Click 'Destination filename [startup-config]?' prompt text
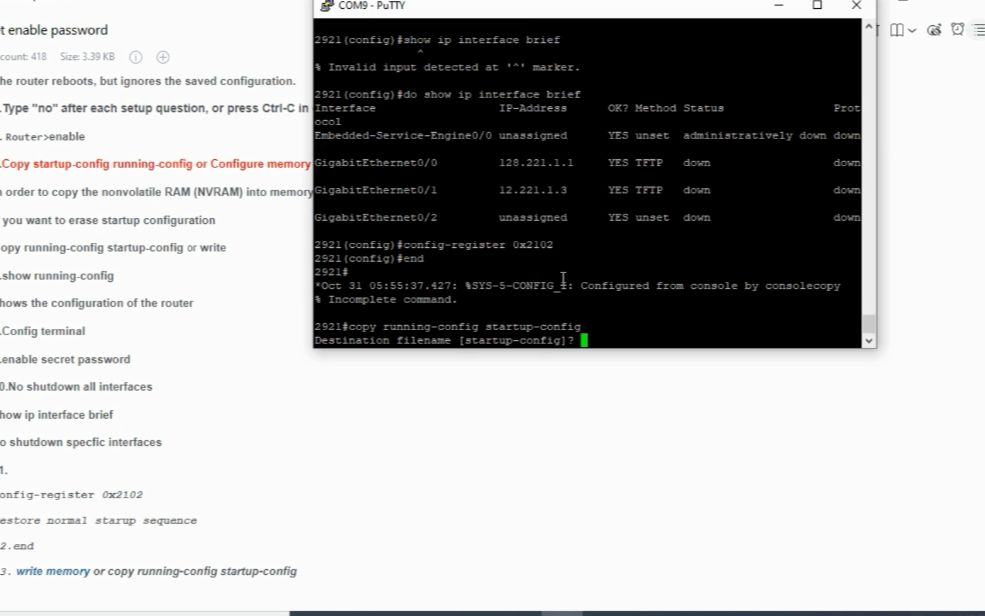985x616 pixels. [444, 340]
